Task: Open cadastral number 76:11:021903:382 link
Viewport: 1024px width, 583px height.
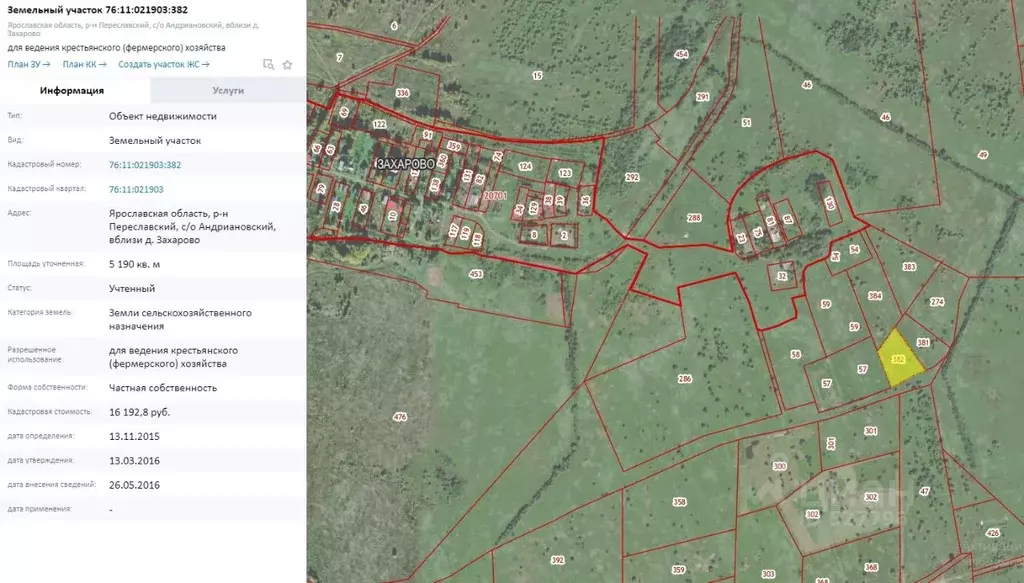Action: (x=145, y=165)
